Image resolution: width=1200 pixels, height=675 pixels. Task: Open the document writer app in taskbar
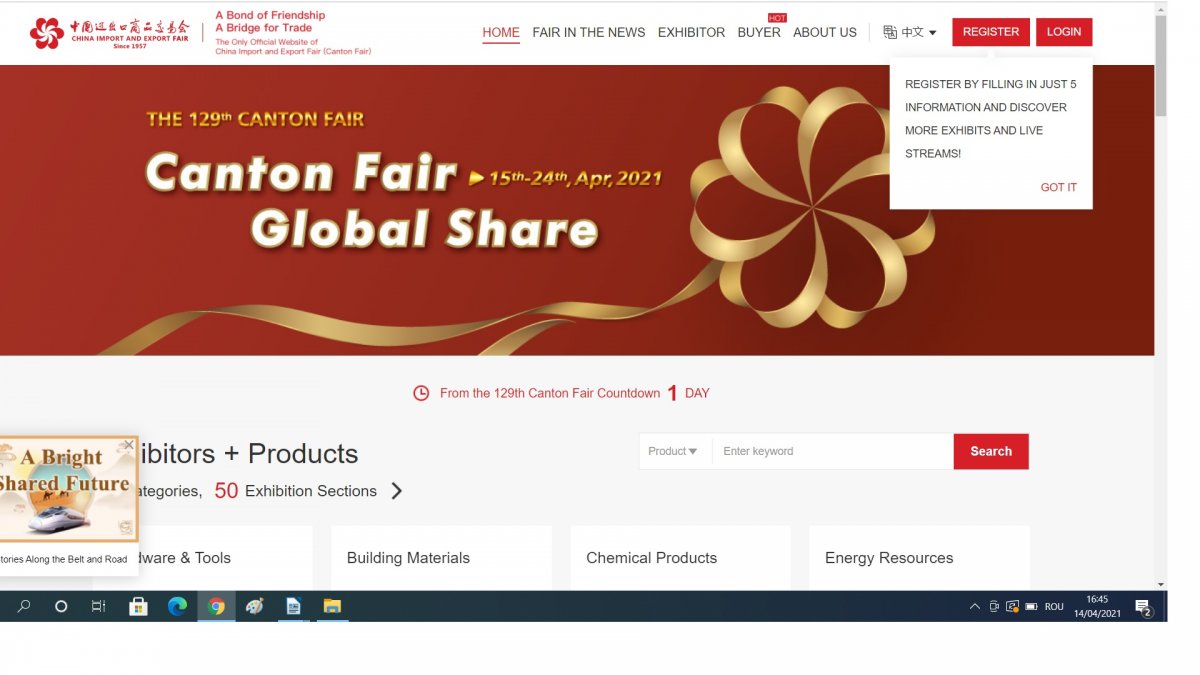click(x=293, y=606)
